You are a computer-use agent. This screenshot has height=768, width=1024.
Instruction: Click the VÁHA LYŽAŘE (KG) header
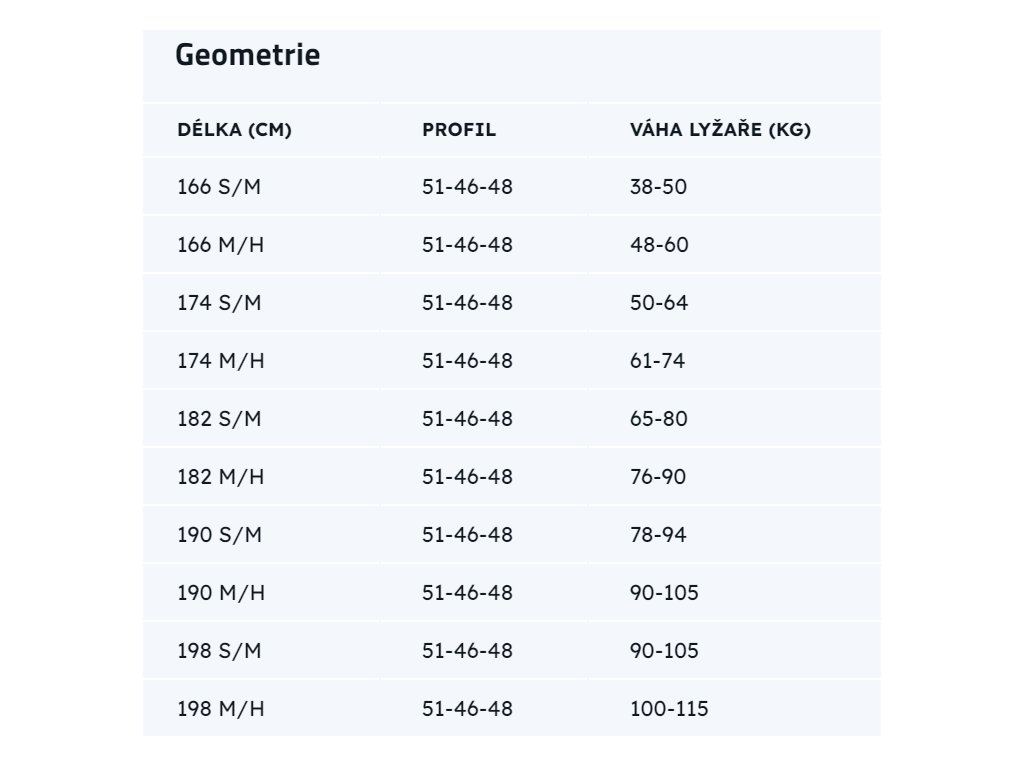pyautogui.click(x=720, y=130)
